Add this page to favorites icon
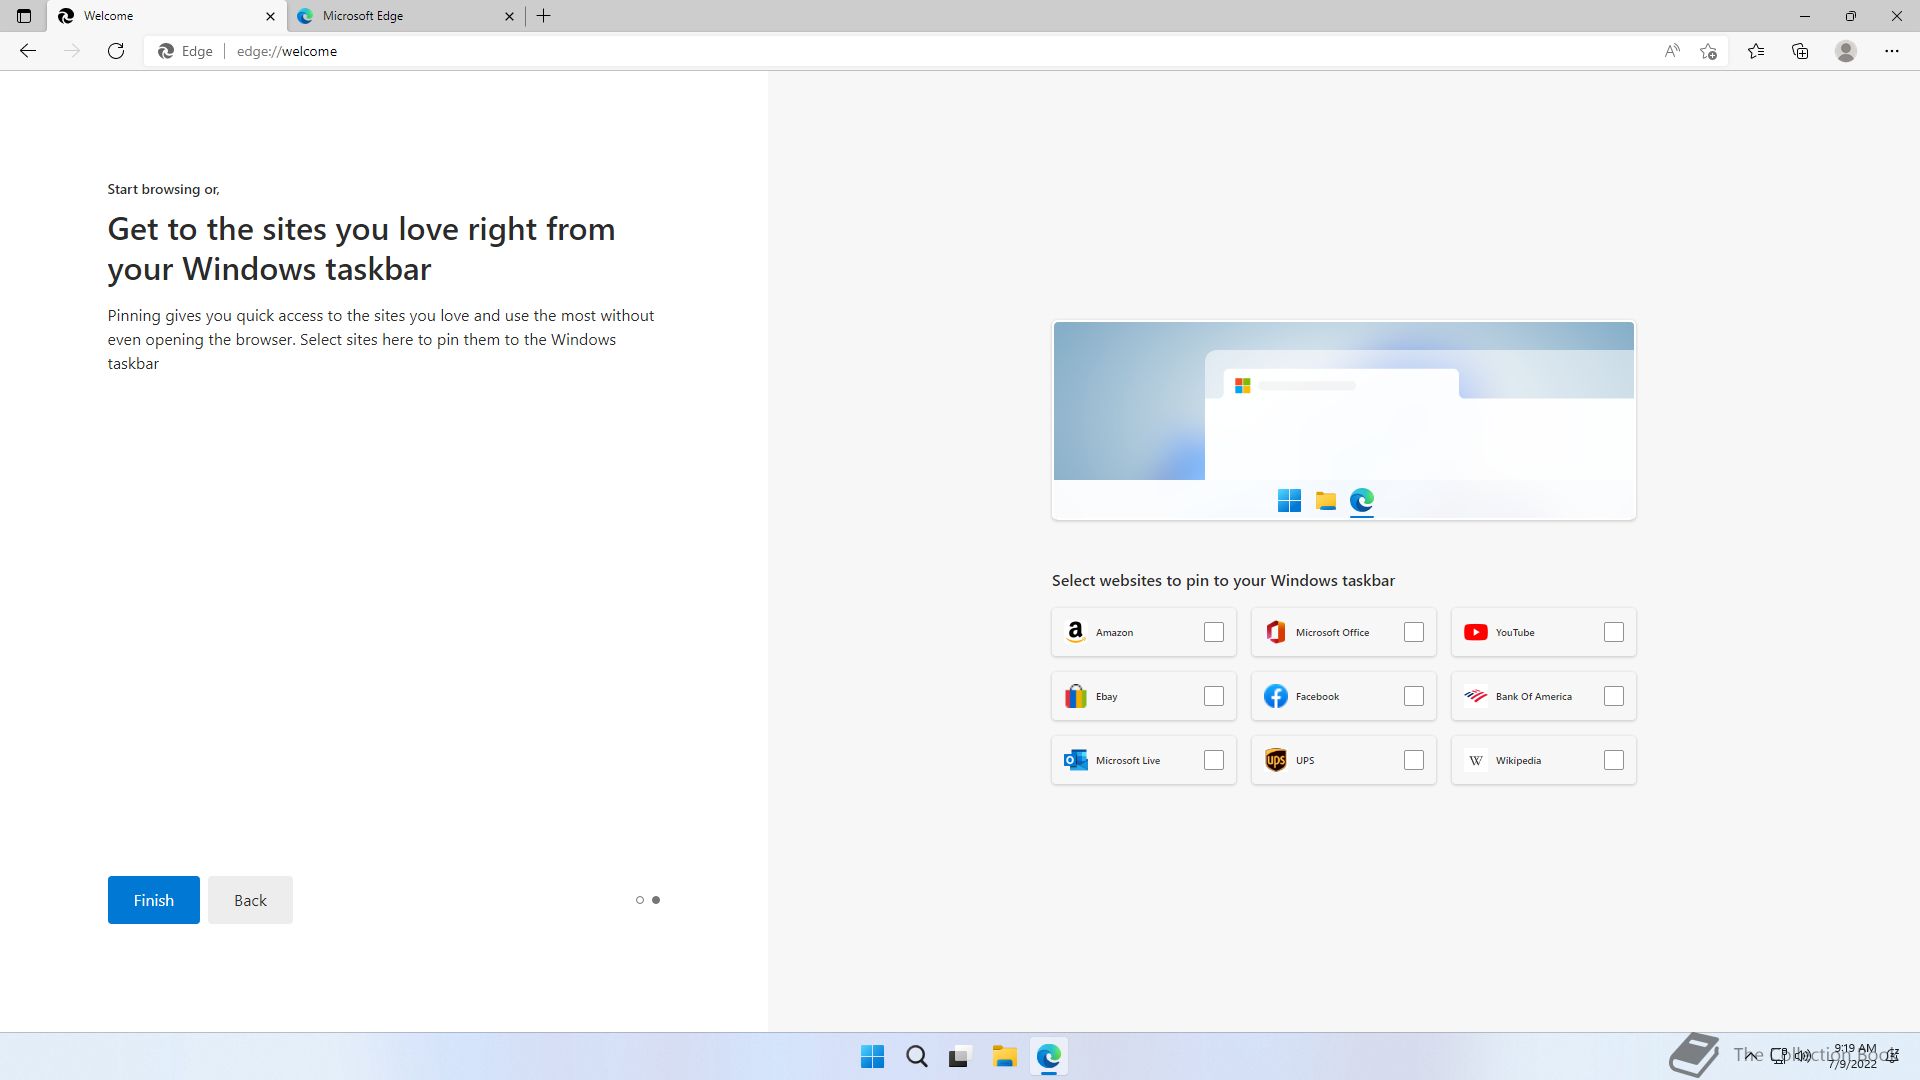This screenshot has width=1920, height=1080. [1708, 51]
